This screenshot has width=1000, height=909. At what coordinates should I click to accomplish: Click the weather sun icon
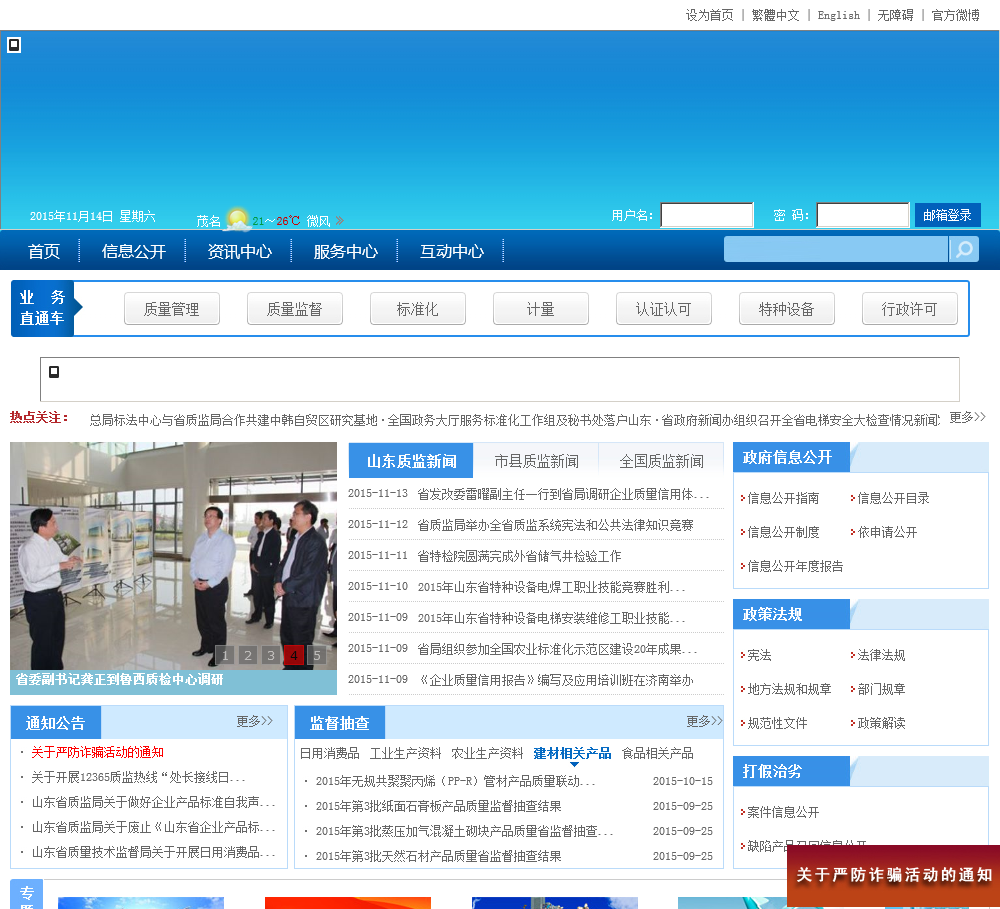tap(237, 218)
